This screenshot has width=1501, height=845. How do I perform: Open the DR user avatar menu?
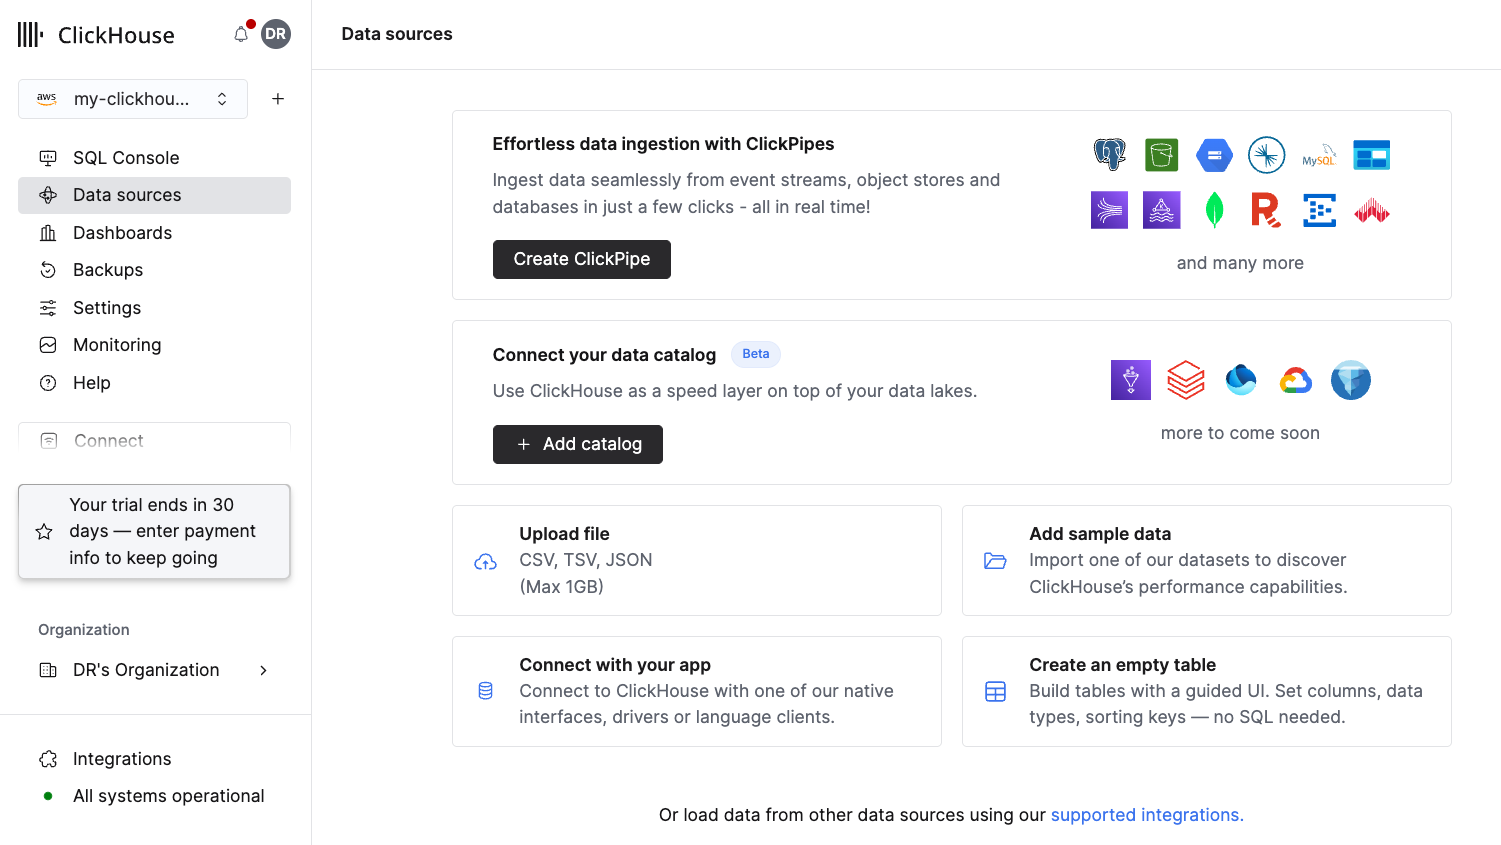tap(276, 34)
